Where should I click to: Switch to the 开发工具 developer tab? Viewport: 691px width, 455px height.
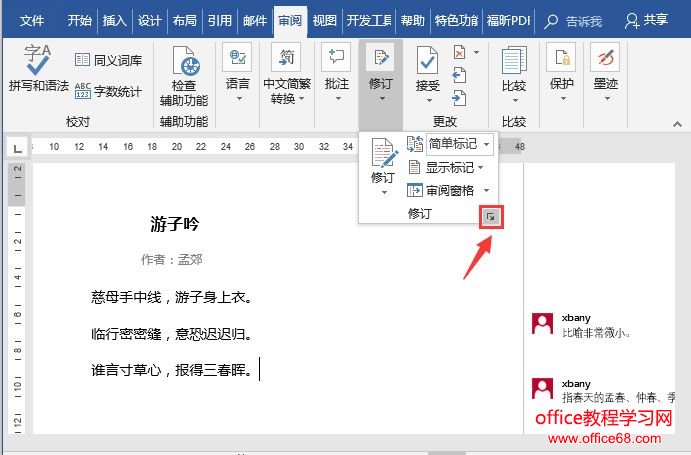click(x=368, y=20)
